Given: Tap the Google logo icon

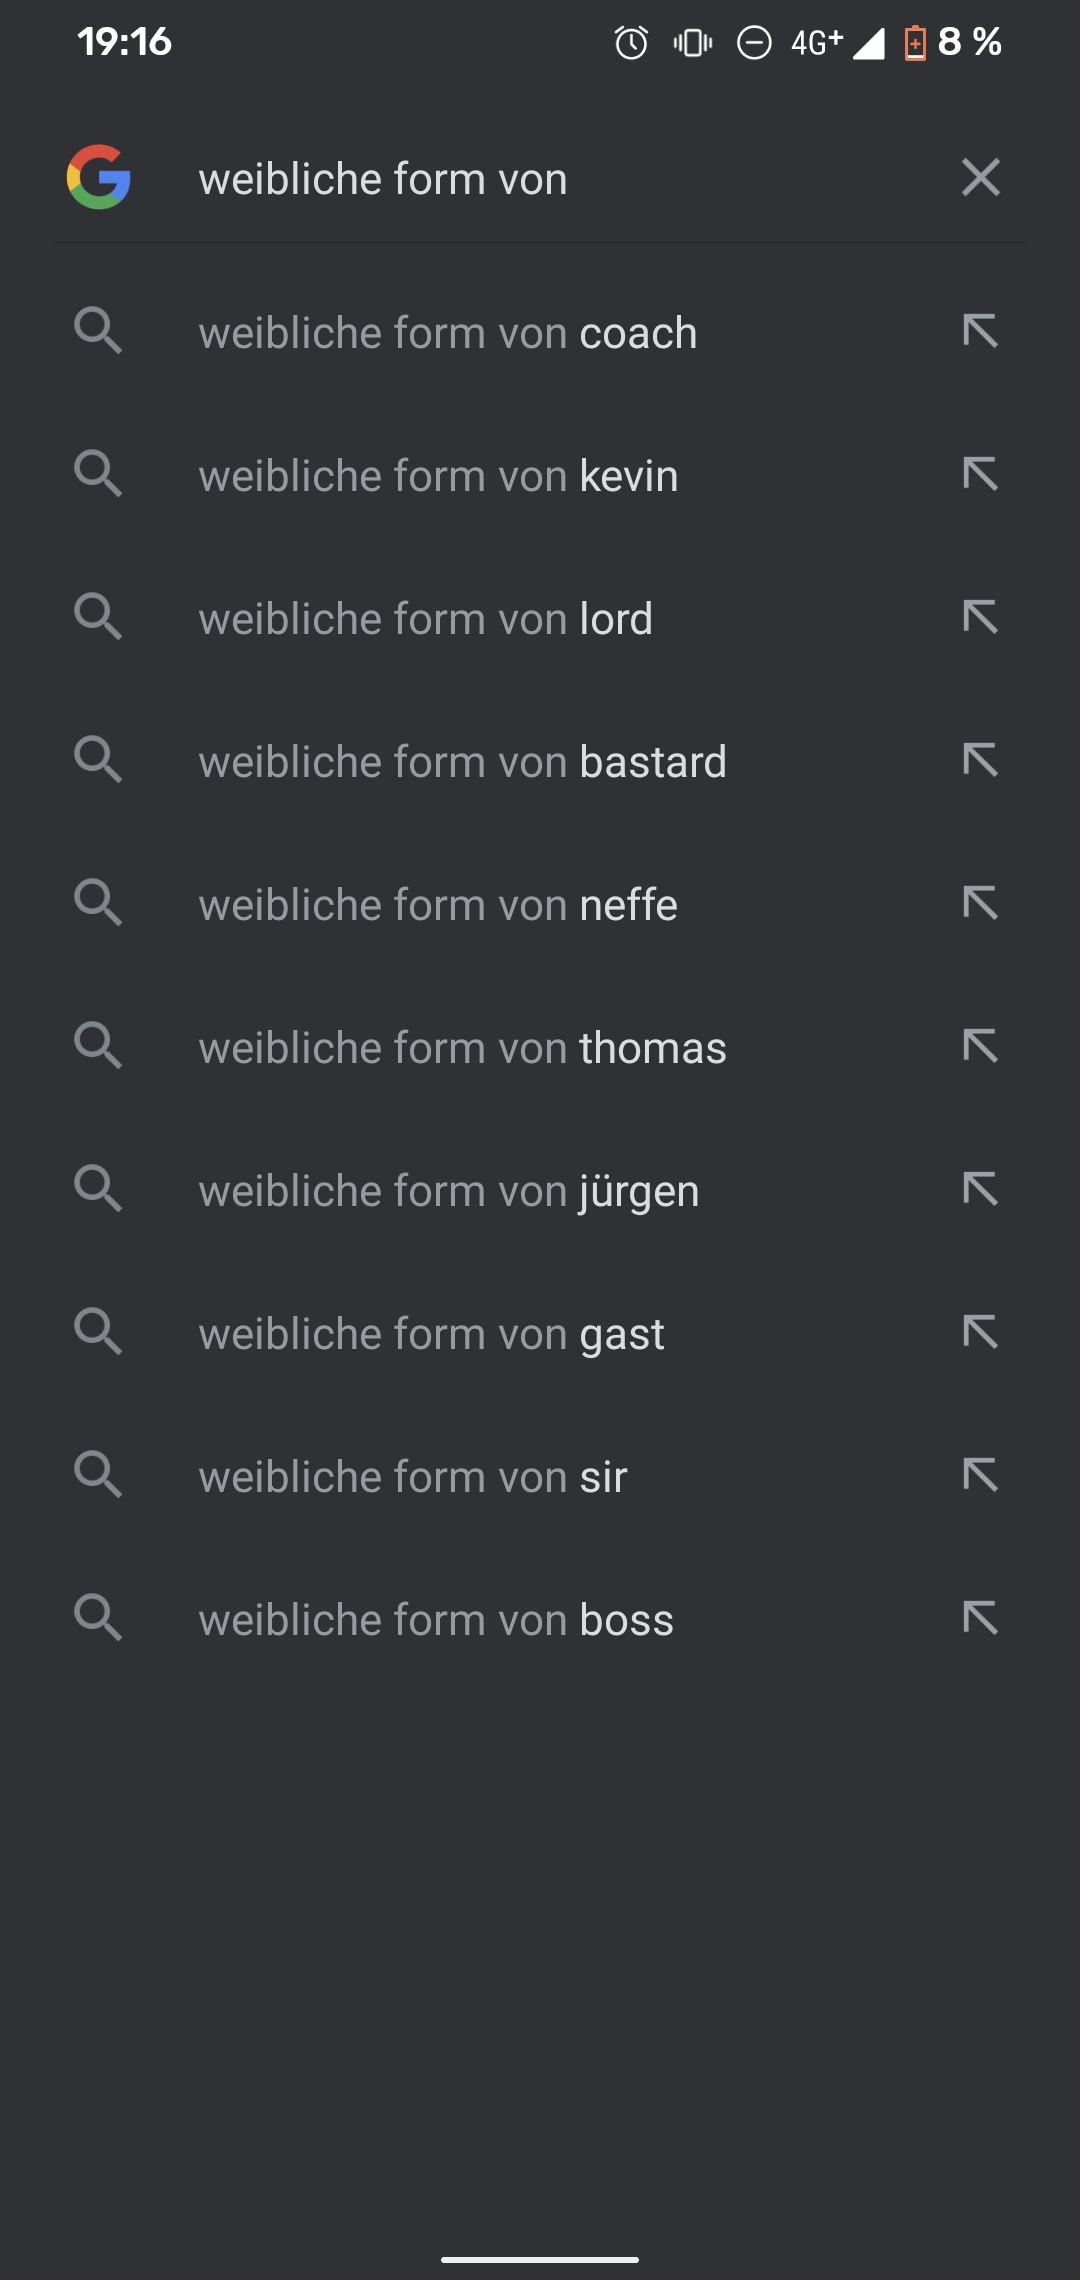Looking at the screenshot, I should pyautogui.click(x=99, y=177).
